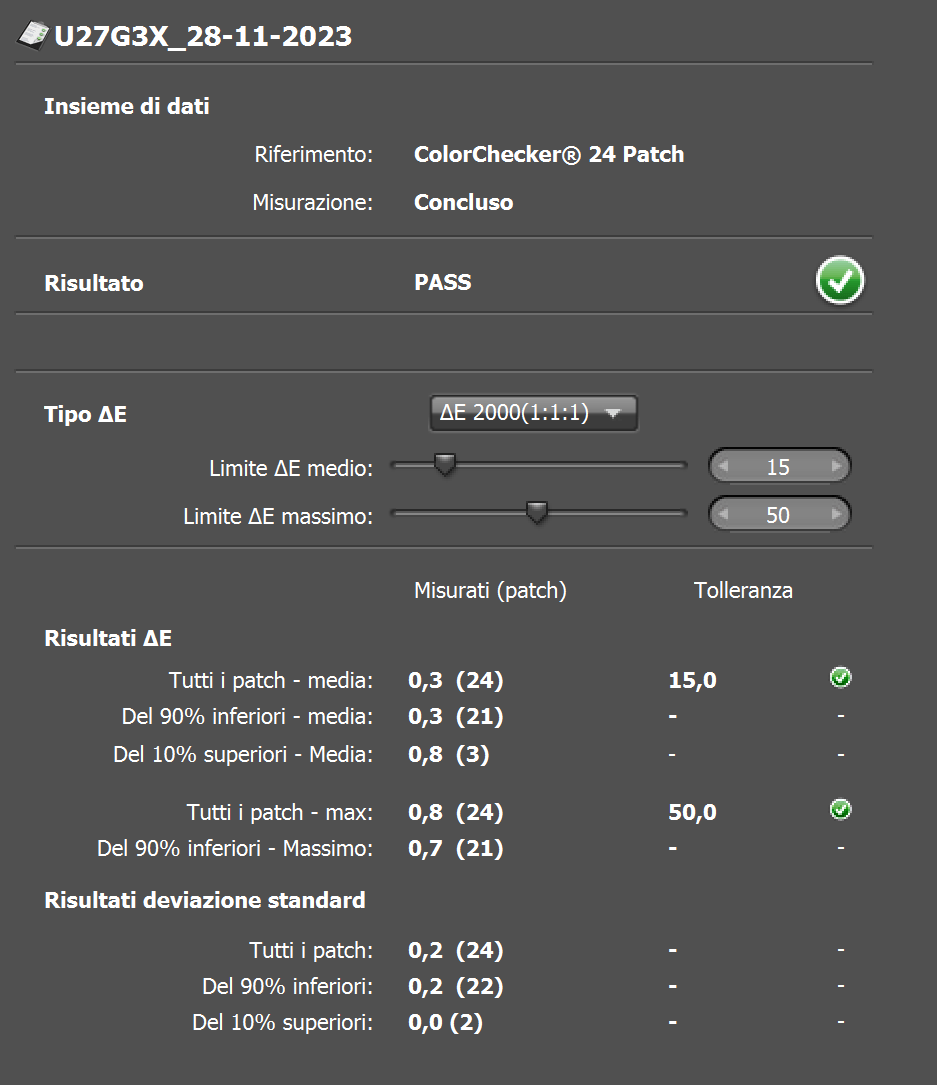
Task: Click the PASS result text
Action: 443,282
